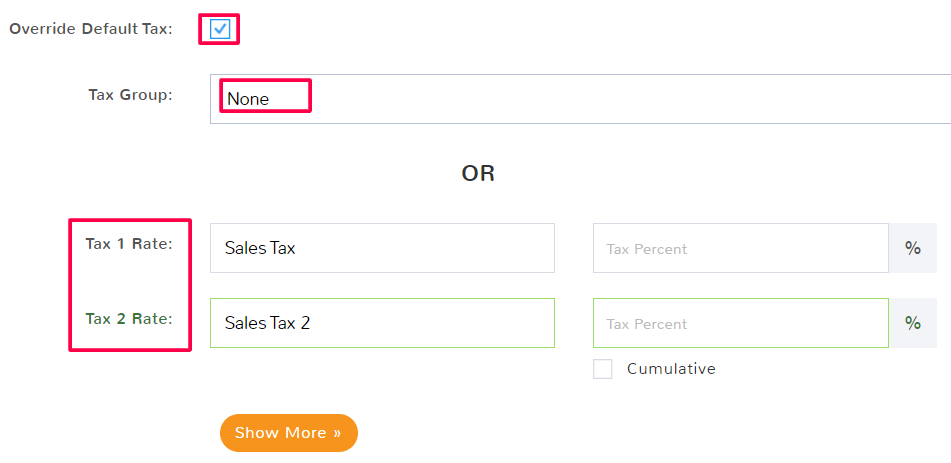This screenshot has height=463, width=951.
Task: Click the Tax Group label text
Action: tap(130, 95)
